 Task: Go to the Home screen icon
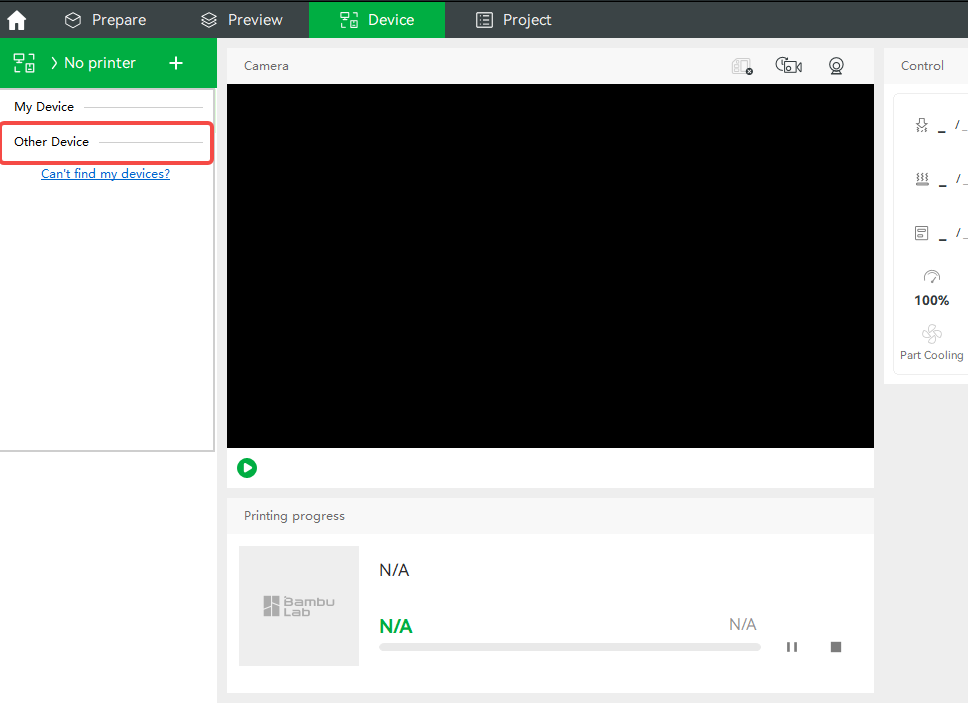coord(17,20)
